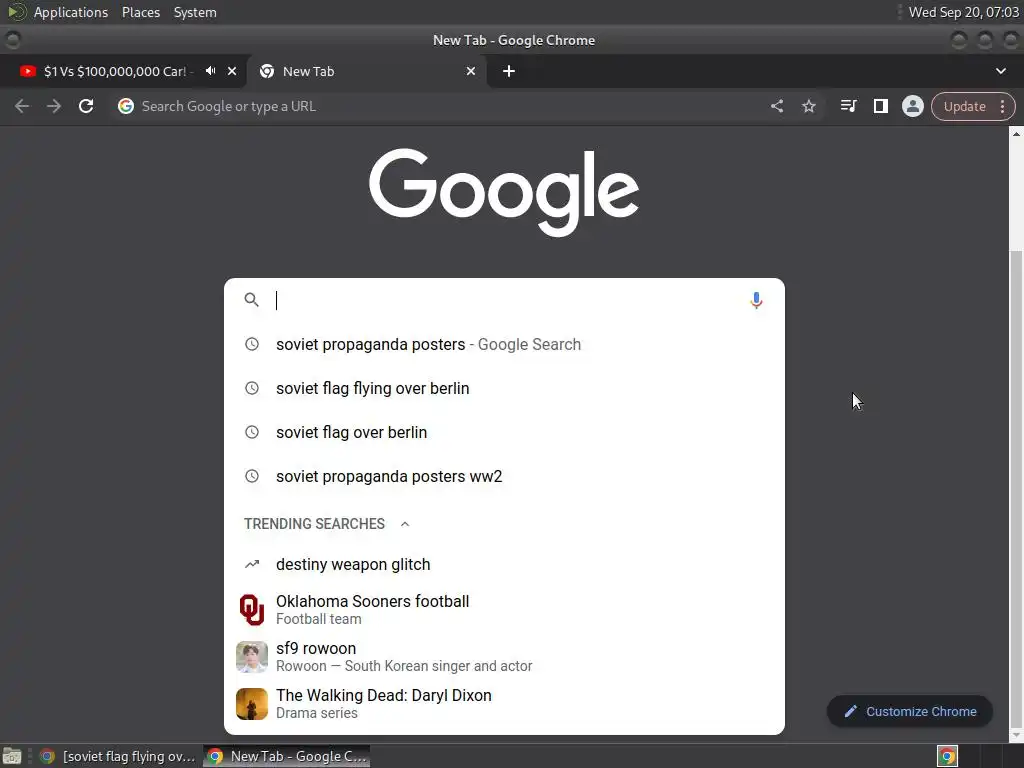Open the side panel icon
1024x768 pixels.
(880, 106)
